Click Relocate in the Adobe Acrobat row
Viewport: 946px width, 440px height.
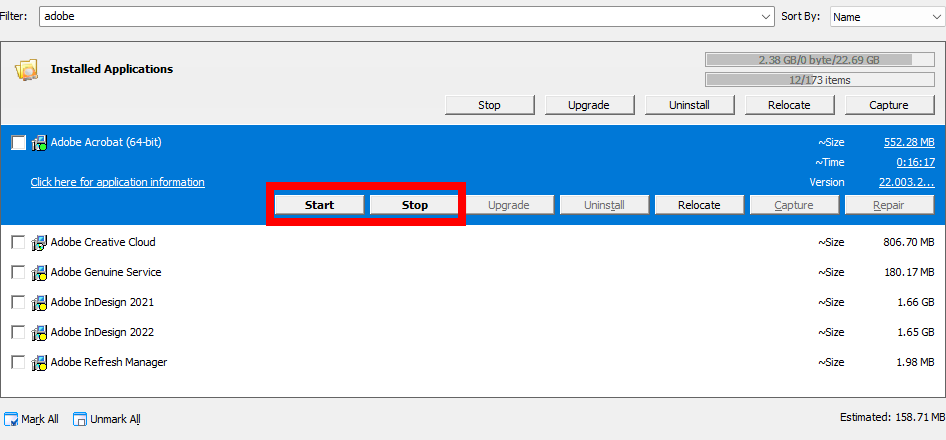(699, 205)
